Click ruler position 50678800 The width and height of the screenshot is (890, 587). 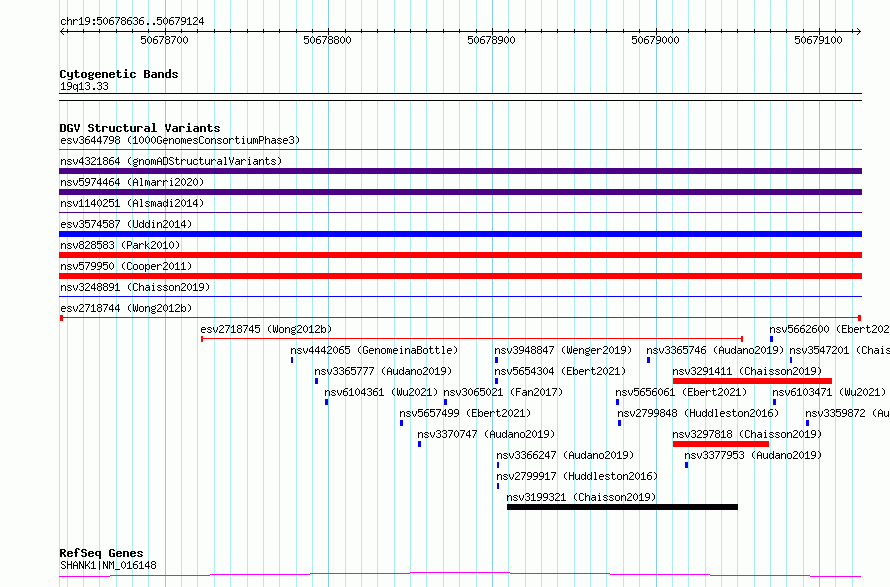click(x=328, y=40)
